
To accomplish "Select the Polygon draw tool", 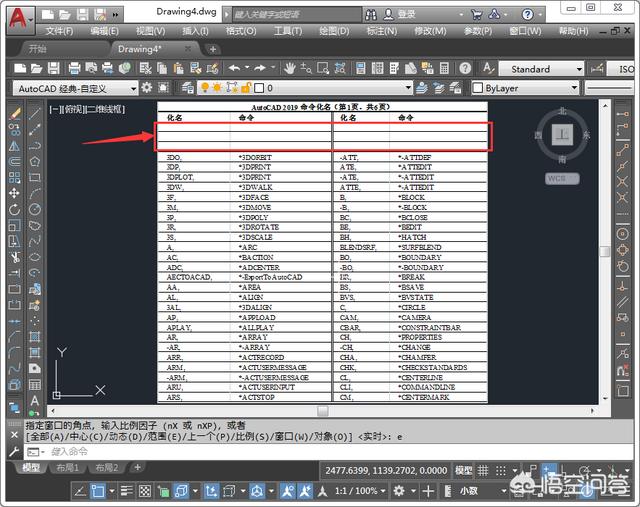I will click(35, 162).
